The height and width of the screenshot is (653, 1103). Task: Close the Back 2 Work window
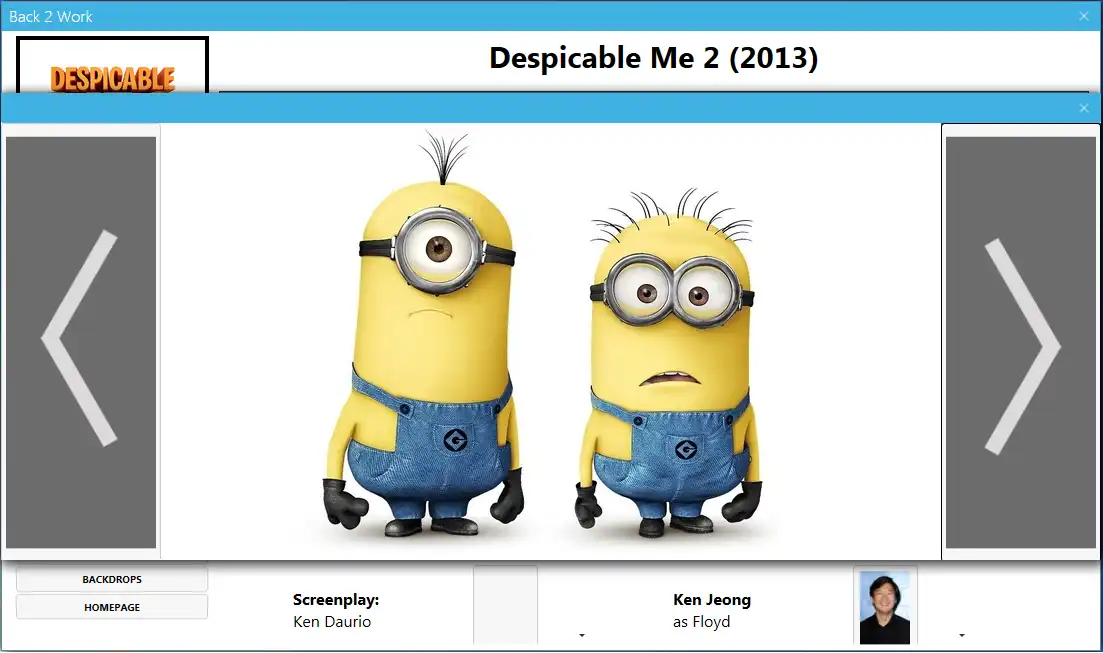1084,16
